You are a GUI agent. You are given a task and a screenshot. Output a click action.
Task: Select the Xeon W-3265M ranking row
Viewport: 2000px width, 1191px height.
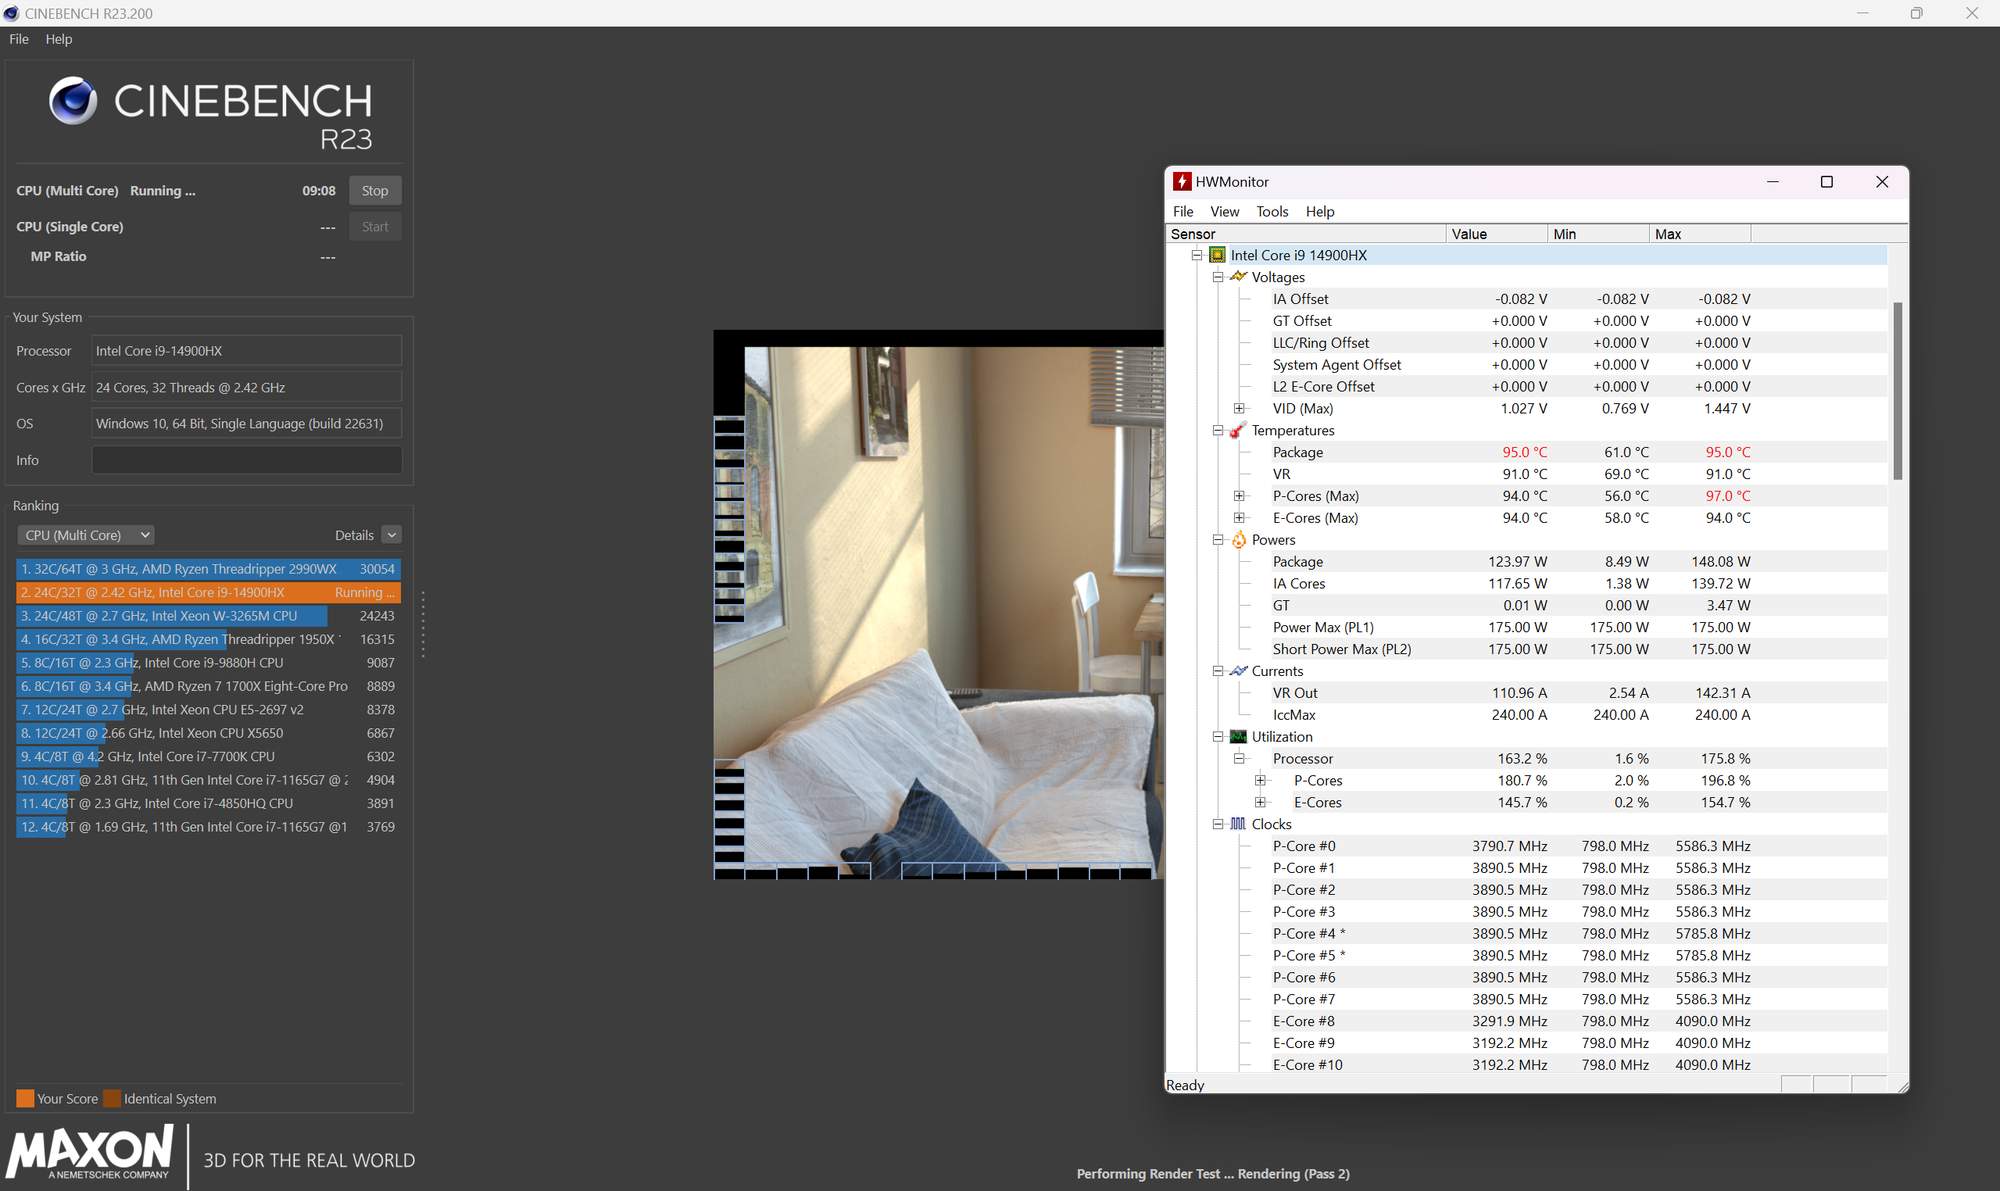point(209,616)
